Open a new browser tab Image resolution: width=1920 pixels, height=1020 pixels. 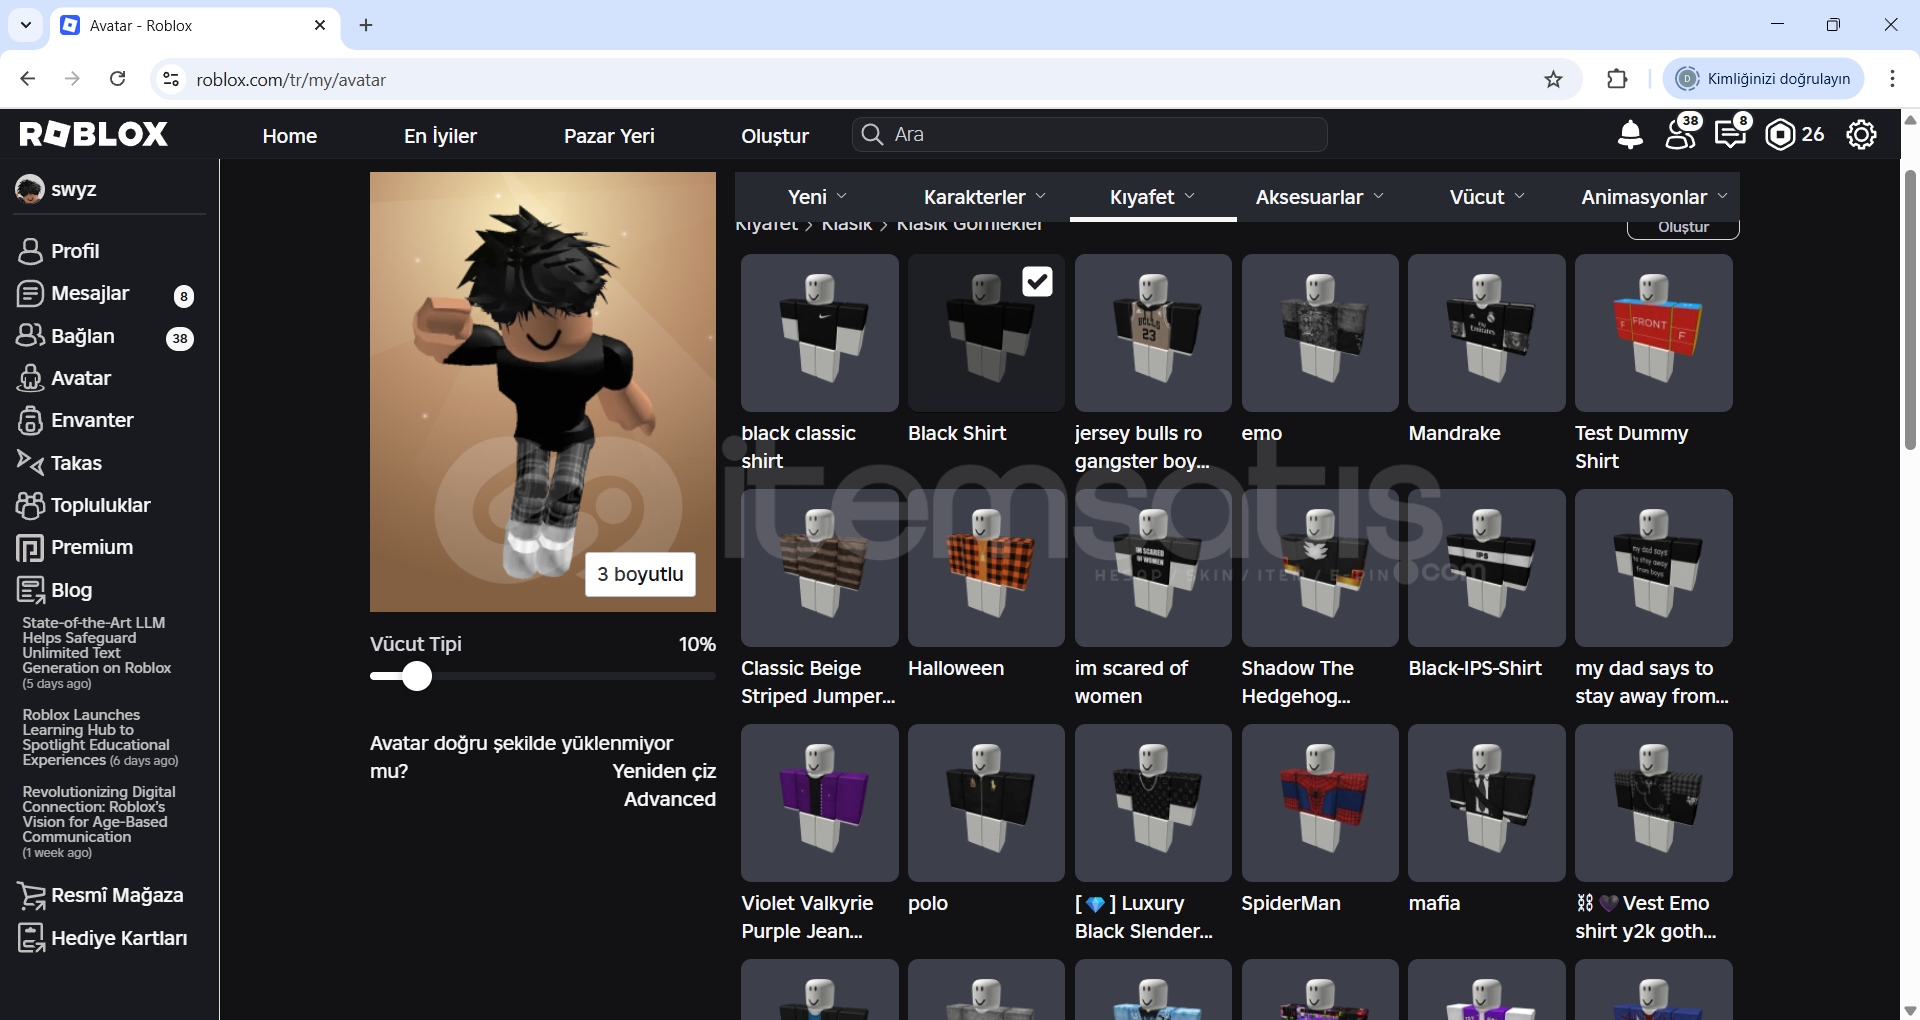(366, 25)
